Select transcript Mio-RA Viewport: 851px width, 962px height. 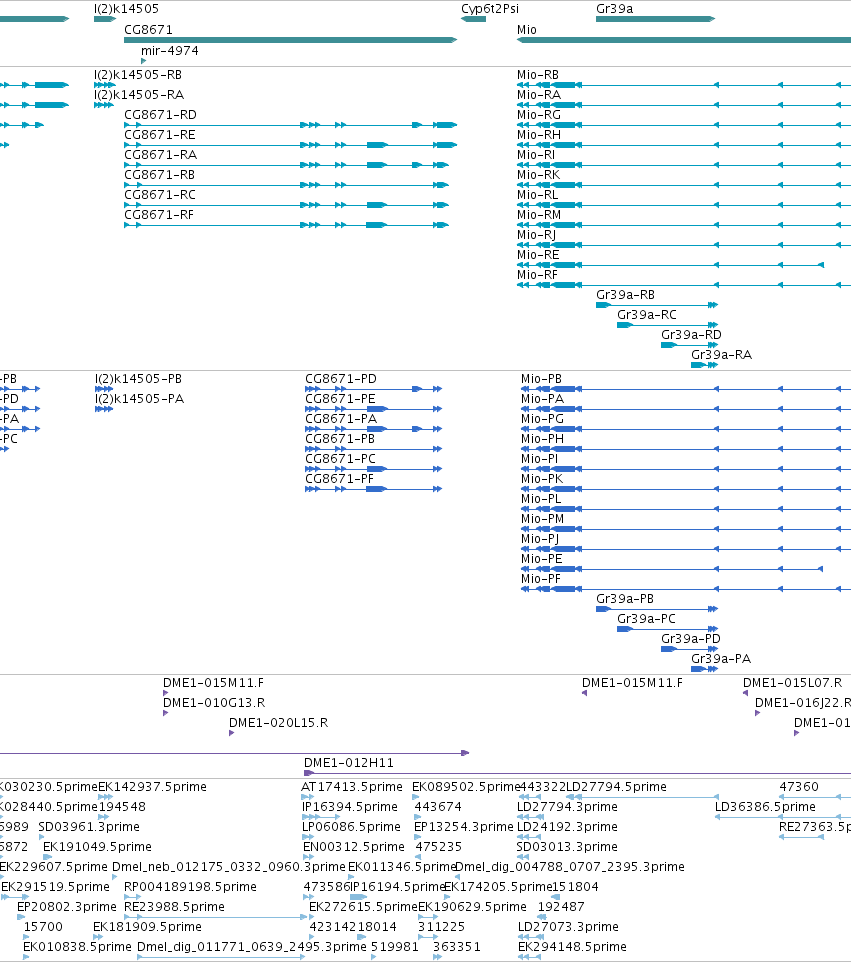point(684,105)
